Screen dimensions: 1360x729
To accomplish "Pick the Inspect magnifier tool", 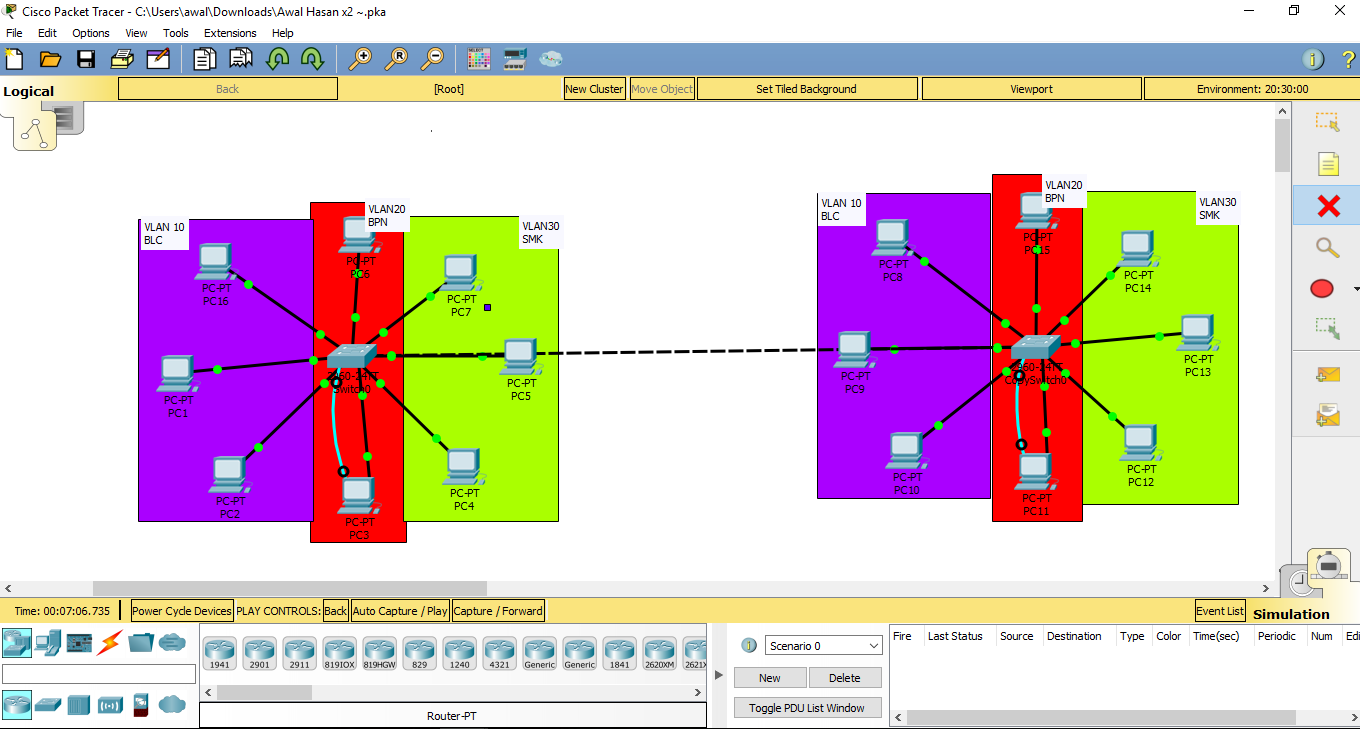I will [1325, 245].
